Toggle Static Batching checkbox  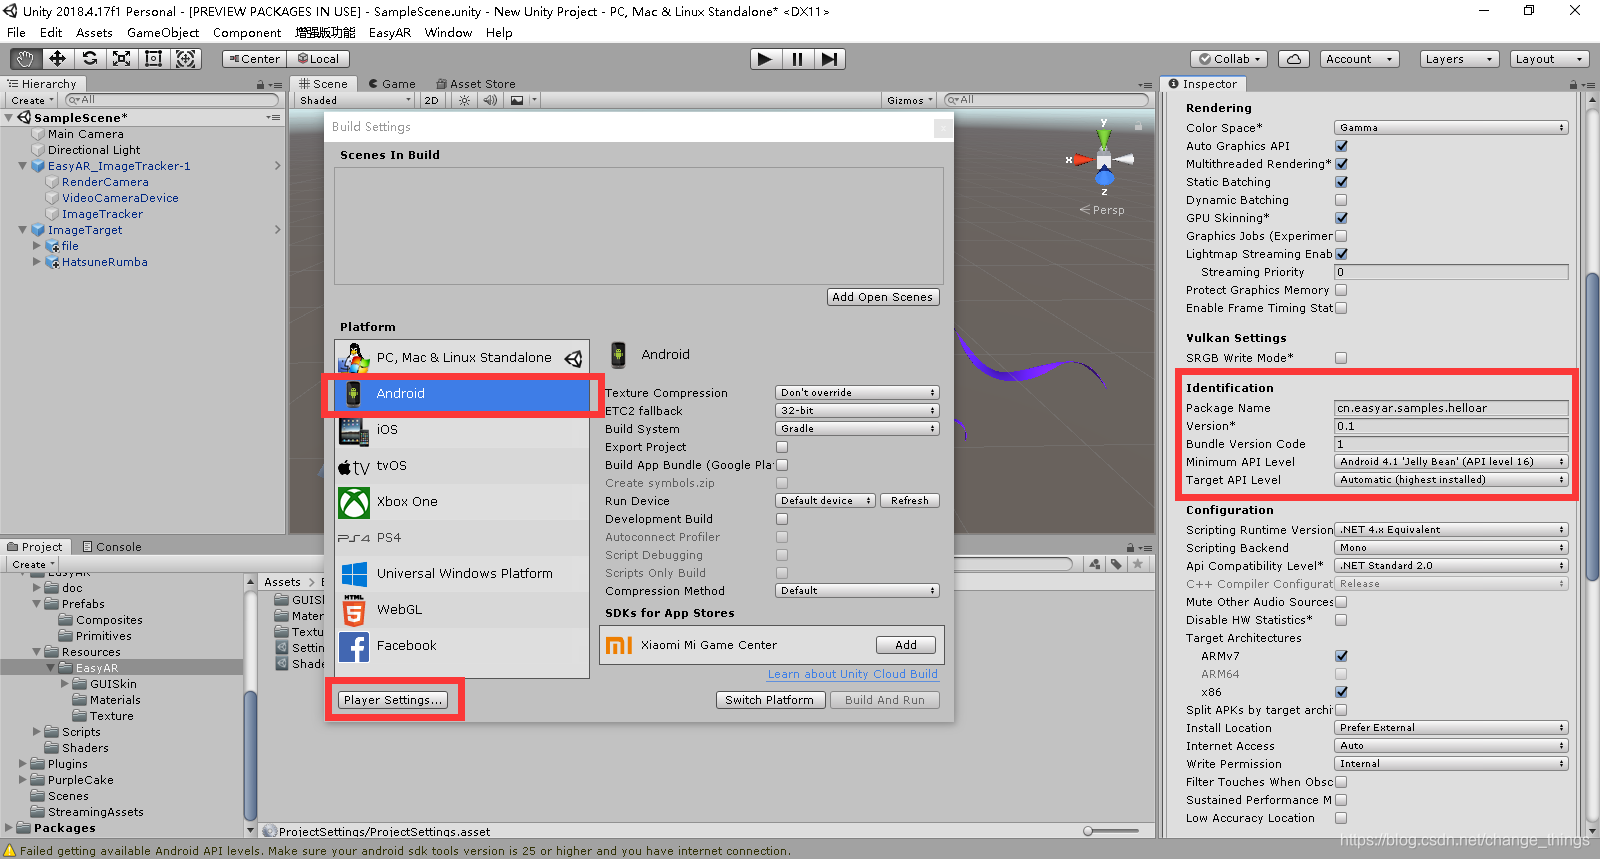pos(1341,182)
